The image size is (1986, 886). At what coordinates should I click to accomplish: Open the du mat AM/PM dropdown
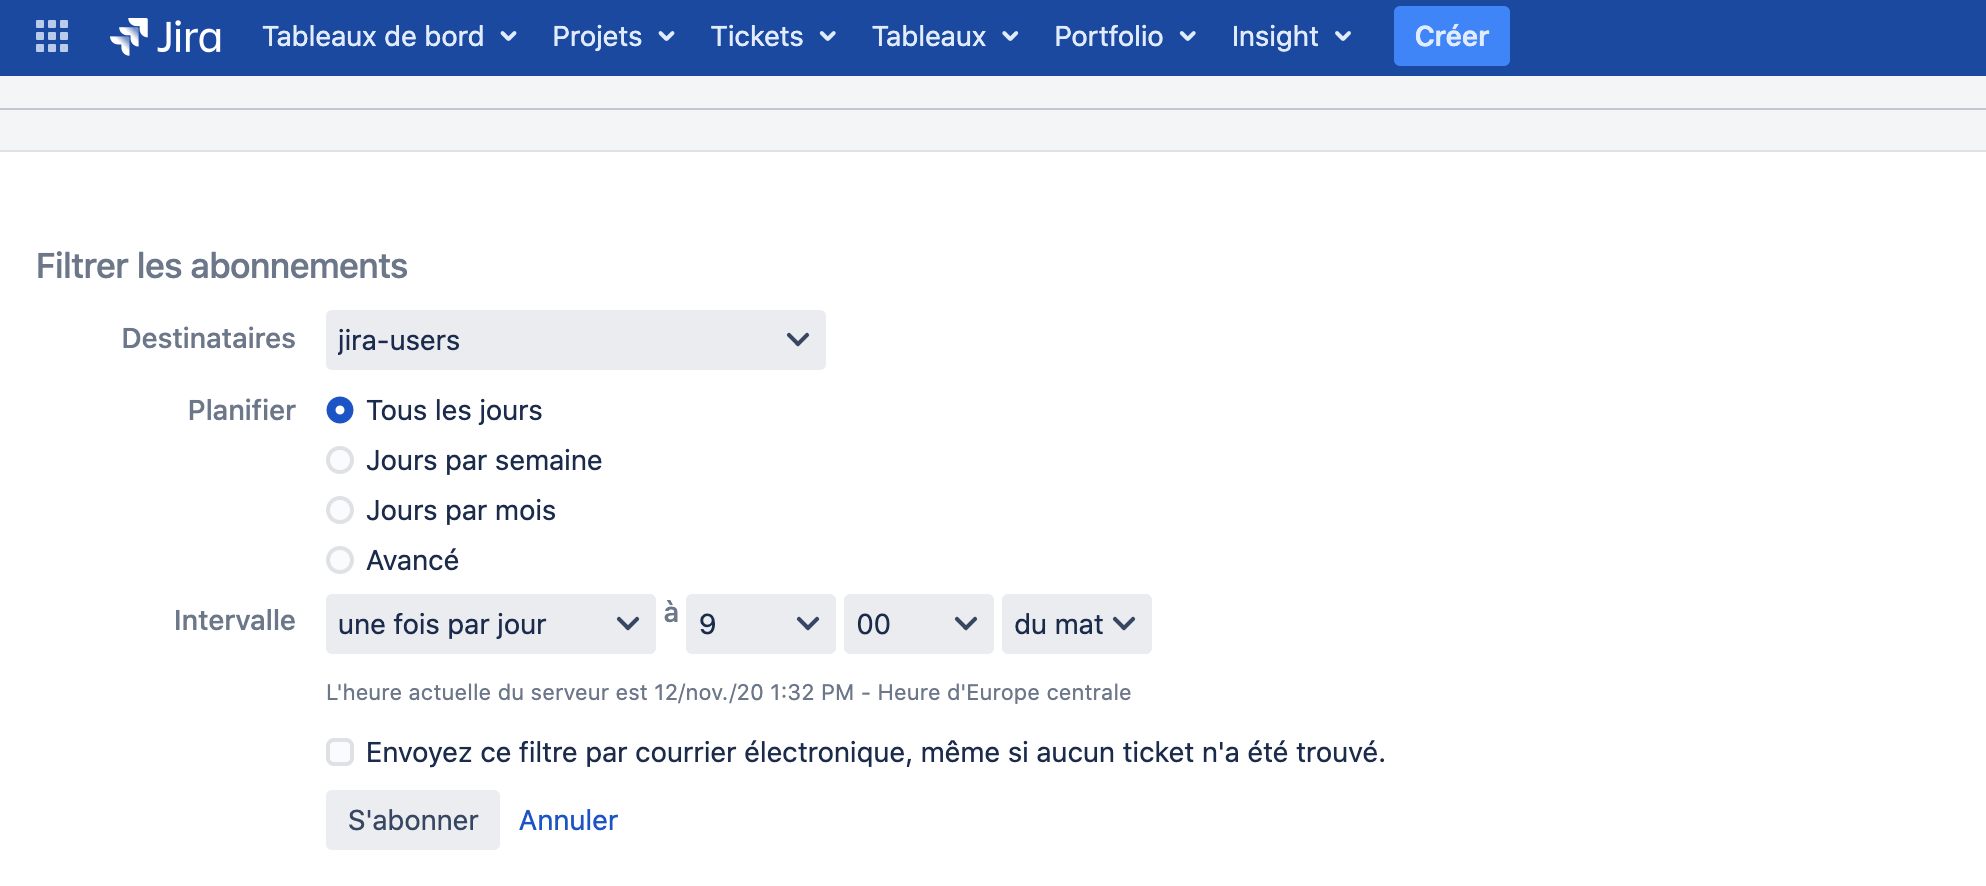[1076, 624]
